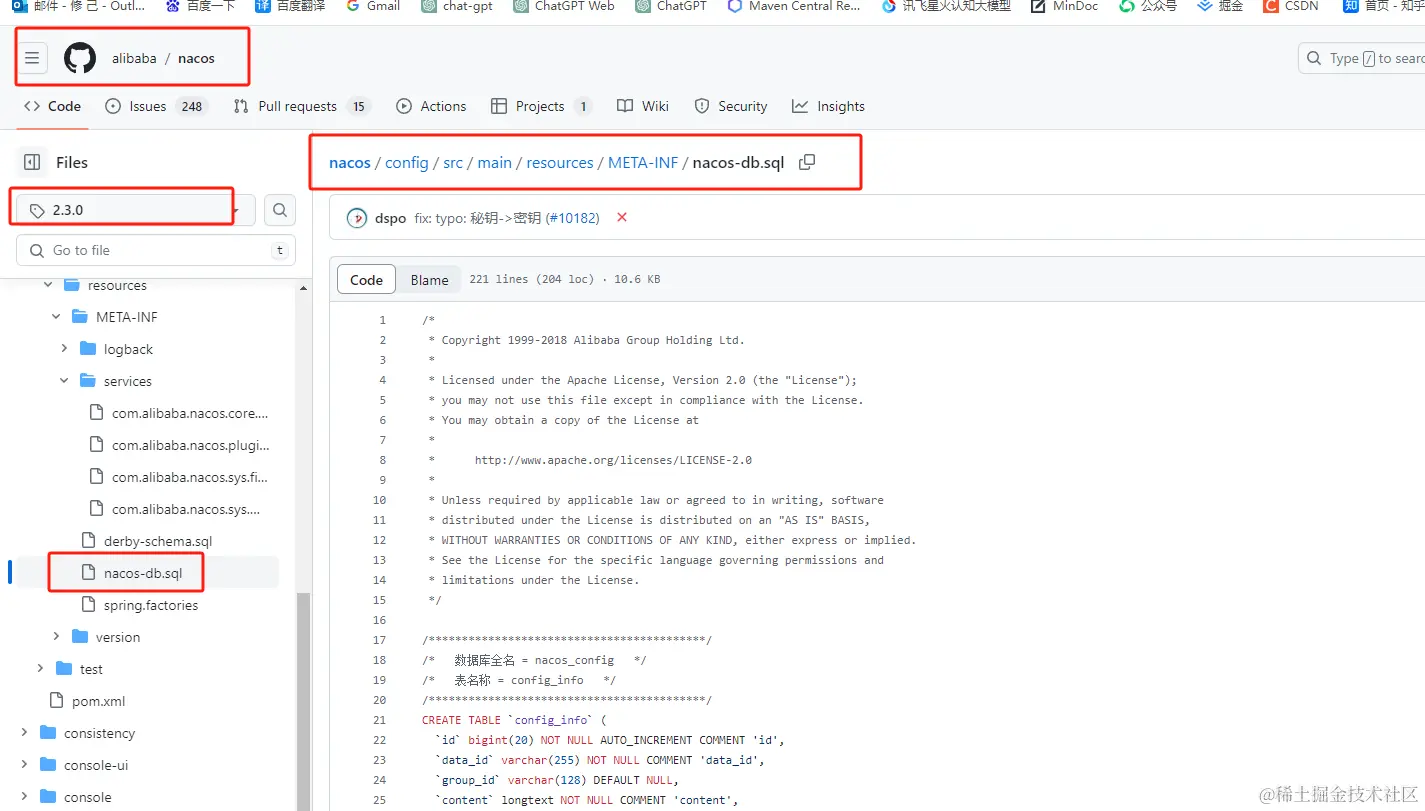Open nacos-db.sql in file tree

(x=143, y=573)
